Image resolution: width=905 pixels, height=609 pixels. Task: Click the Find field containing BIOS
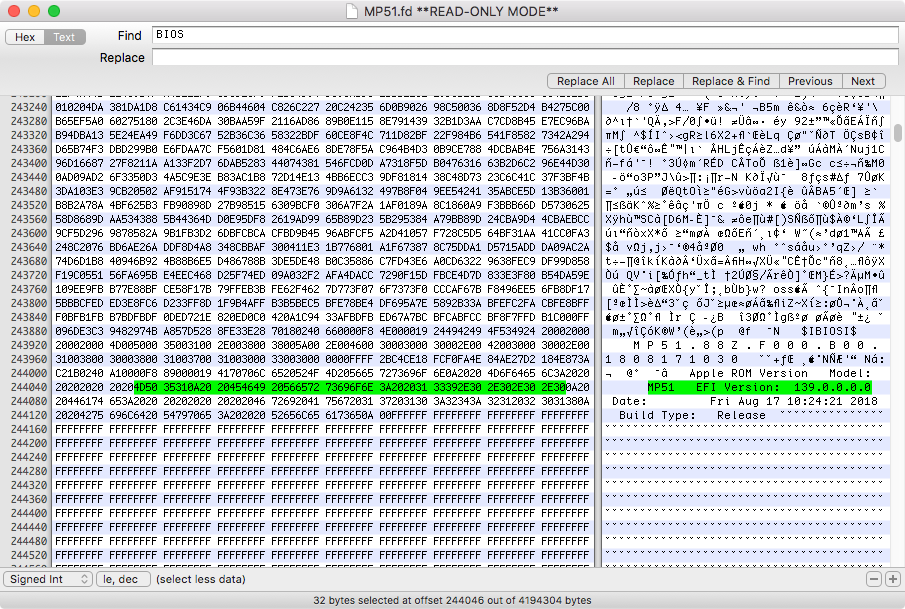[x=525, y=35]
